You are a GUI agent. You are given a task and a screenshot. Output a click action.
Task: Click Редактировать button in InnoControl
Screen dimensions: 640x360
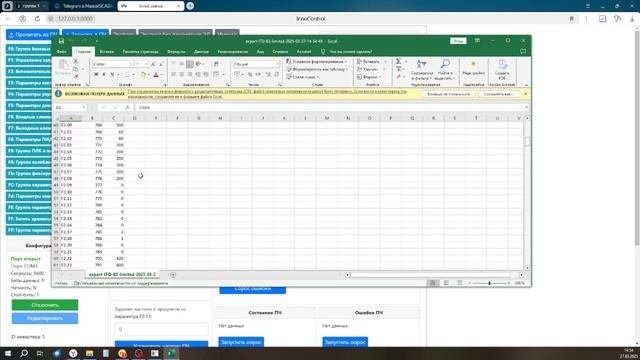pyautogui.click(x=45, y=318)
